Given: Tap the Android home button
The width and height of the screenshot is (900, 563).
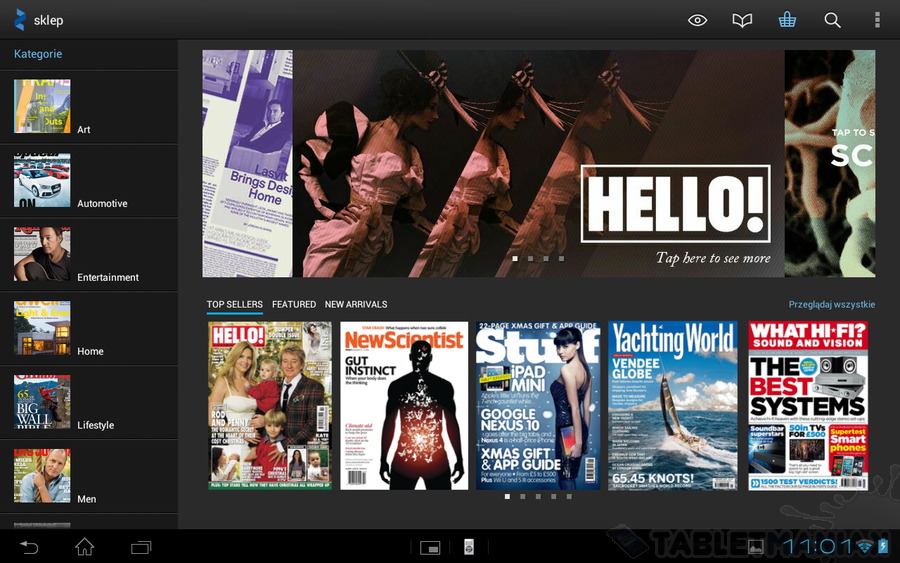Looking at the screenshot, I should pyautogui.click(x=85, y=547).
